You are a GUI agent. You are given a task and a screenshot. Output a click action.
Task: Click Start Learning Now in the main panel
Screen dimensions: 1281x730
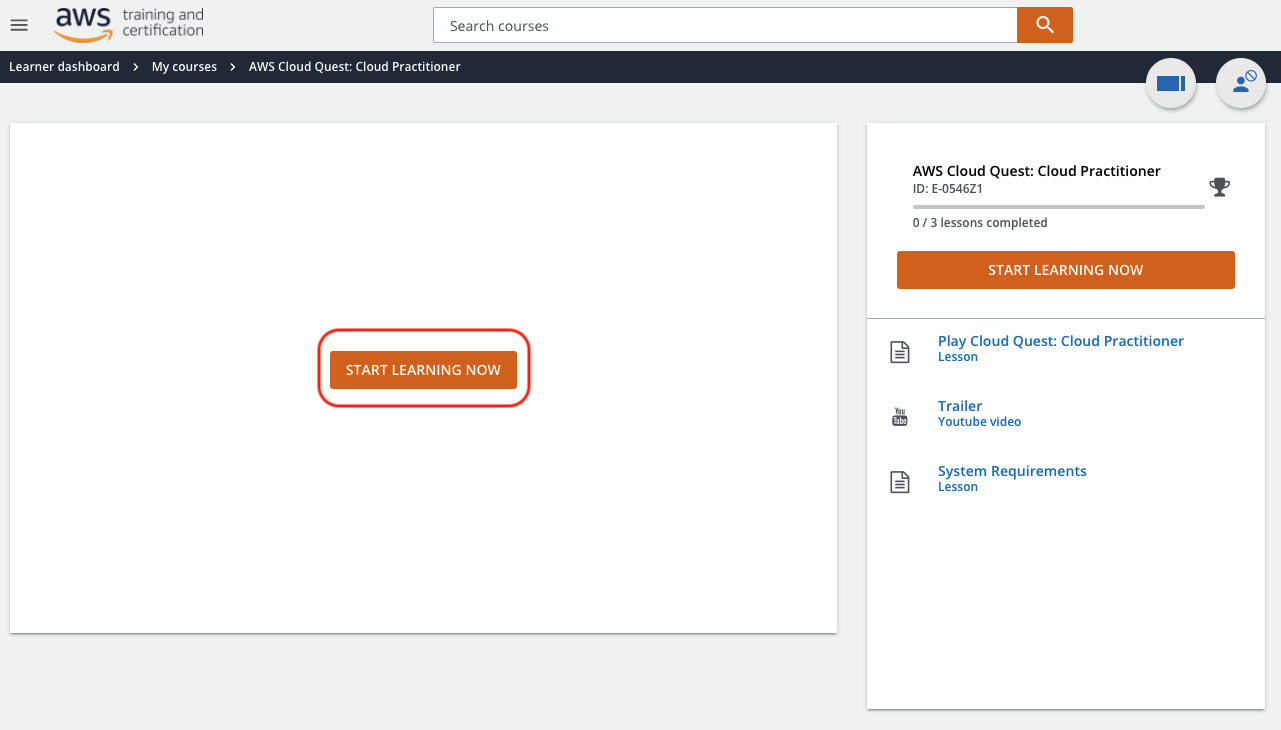point(423,370)
